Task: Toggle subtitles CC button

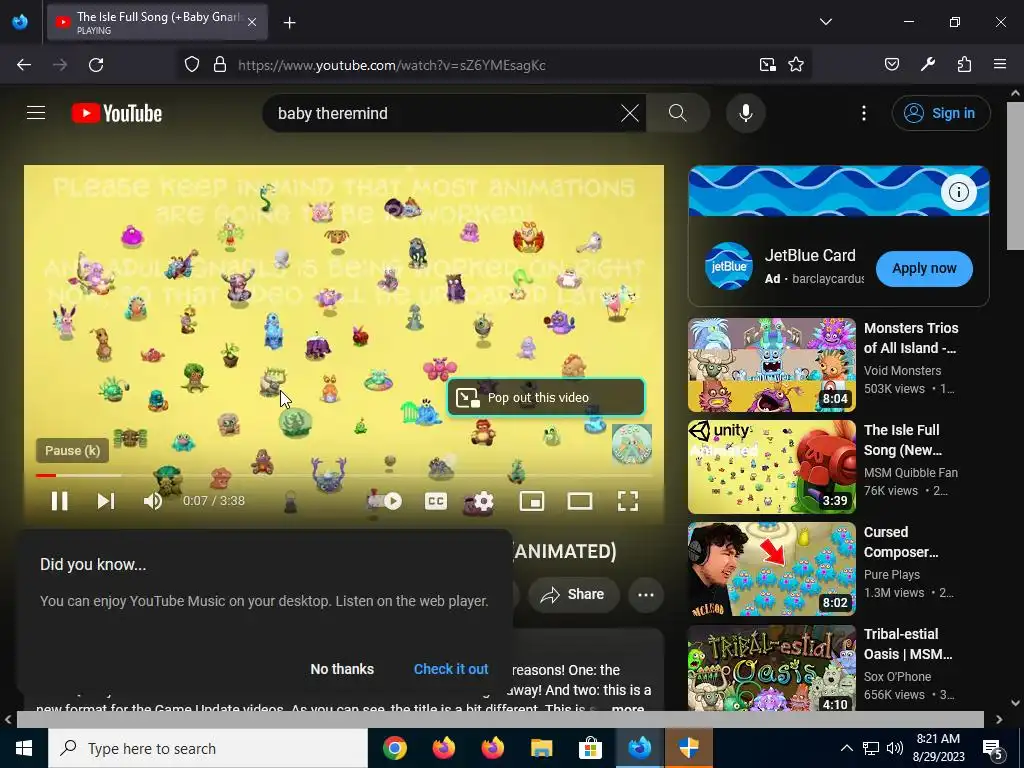Action: click(436, 501)
